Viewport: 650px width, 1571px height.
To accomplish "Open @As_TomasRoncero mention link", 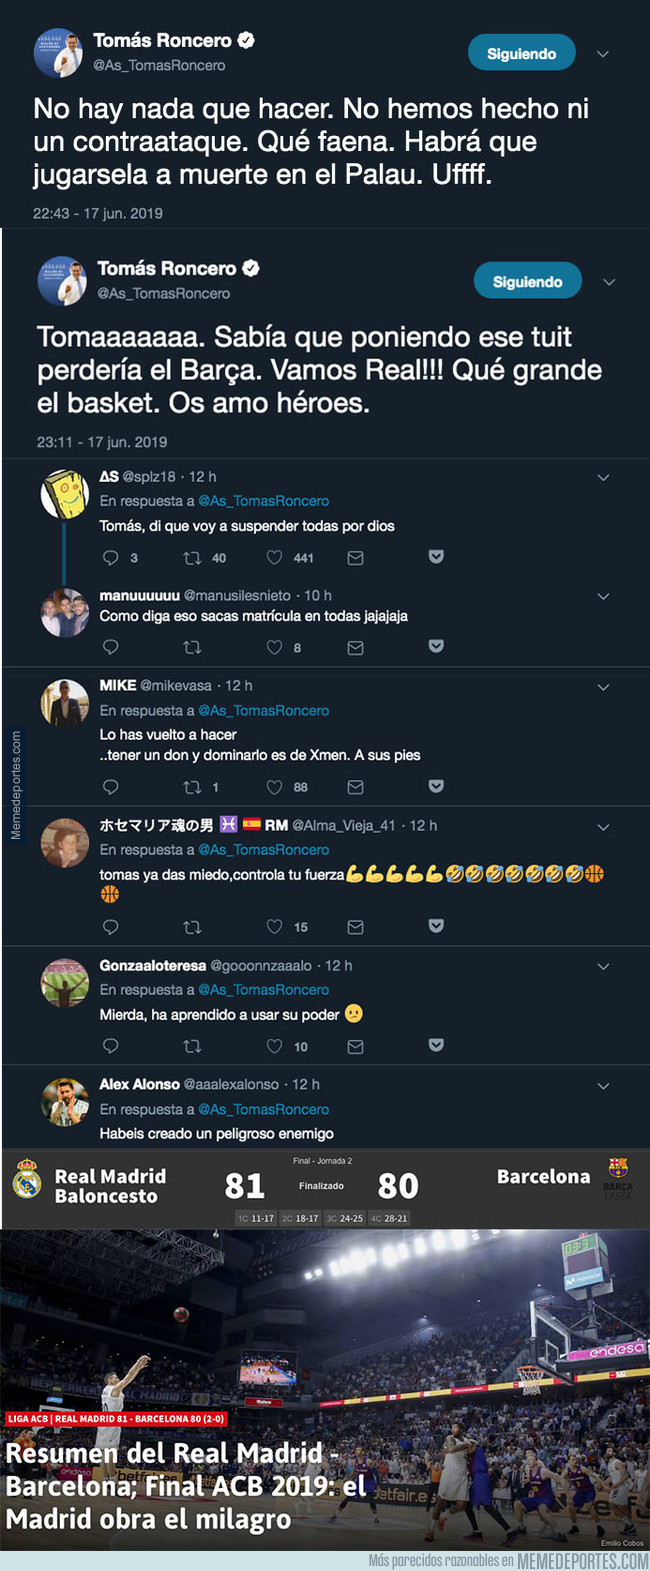I will click(x=268, y=501).
